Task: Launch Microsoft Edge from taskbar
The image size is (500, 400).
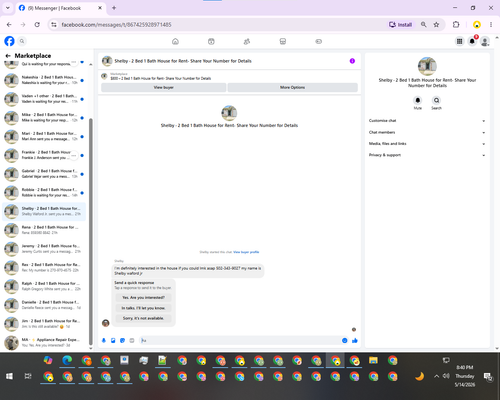Action: pyautogui.click(x=67, y=360)
